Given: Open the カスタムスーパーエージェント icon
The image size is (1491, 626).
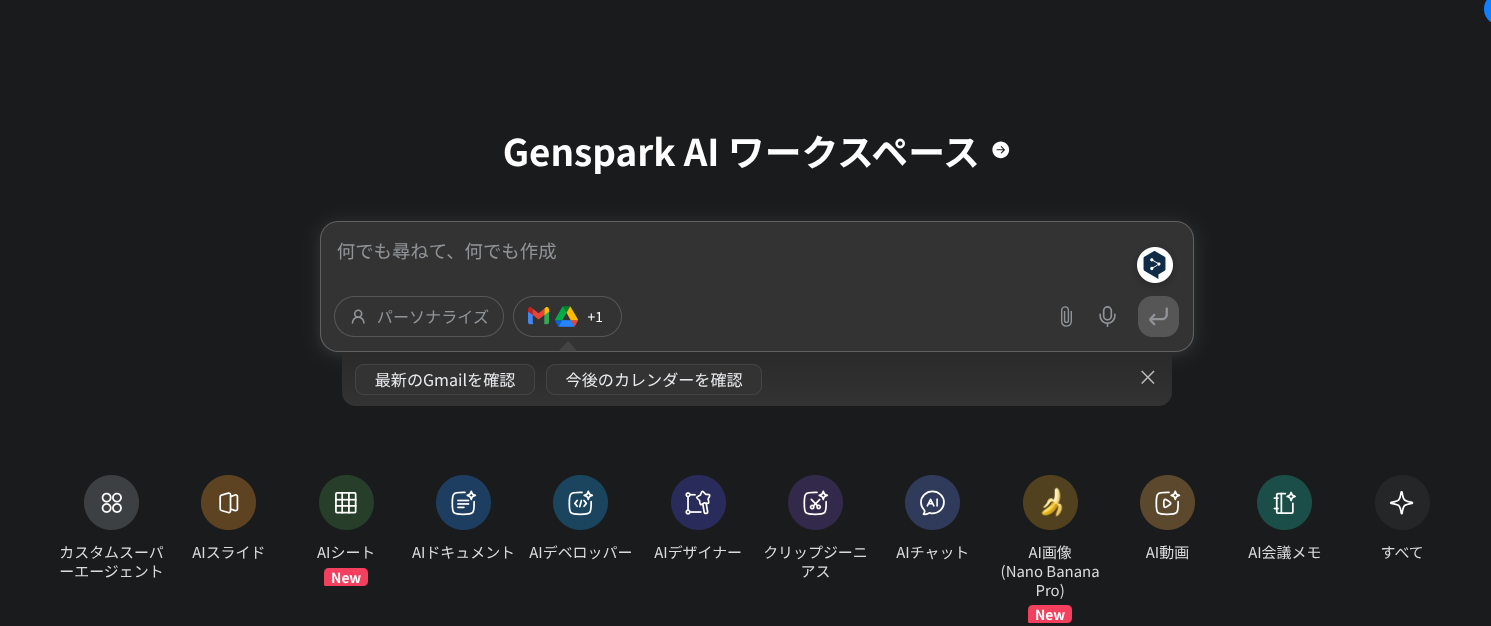Looking at the screenshot, I should [x=111, y=502].
